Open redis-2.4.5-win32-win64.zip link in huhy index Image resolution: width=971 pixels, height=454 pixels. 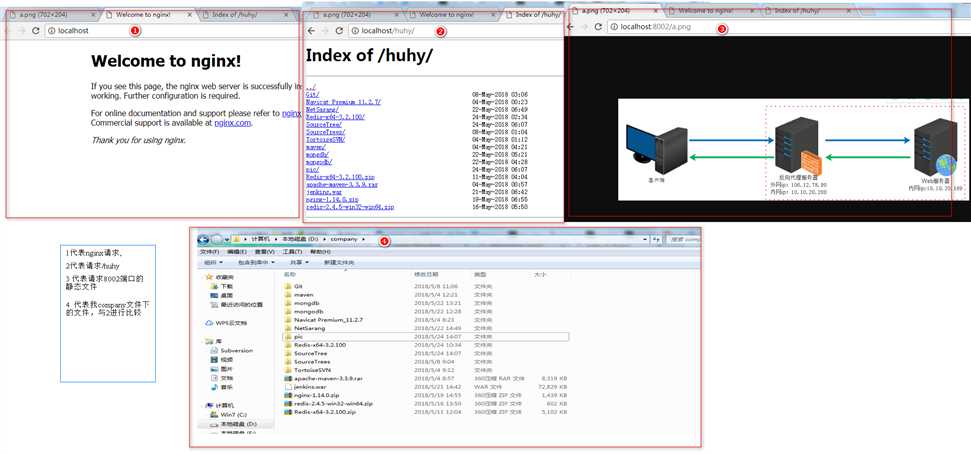click(x=350, y=207)
